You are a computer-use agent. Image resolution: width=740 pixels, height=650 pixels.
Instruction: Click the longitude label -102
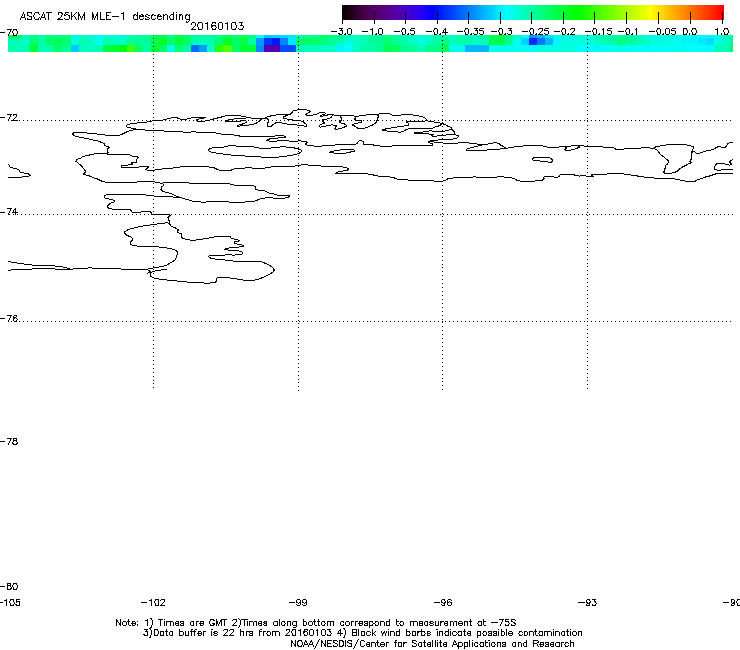[x=153, y=602]
